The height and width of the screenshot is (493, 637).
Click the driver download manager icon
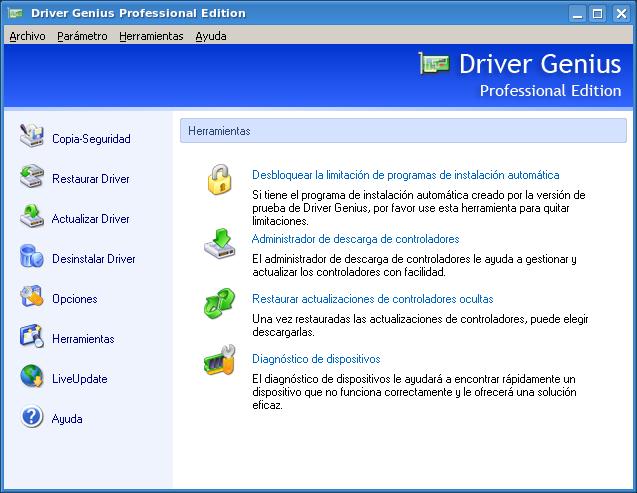220,244
